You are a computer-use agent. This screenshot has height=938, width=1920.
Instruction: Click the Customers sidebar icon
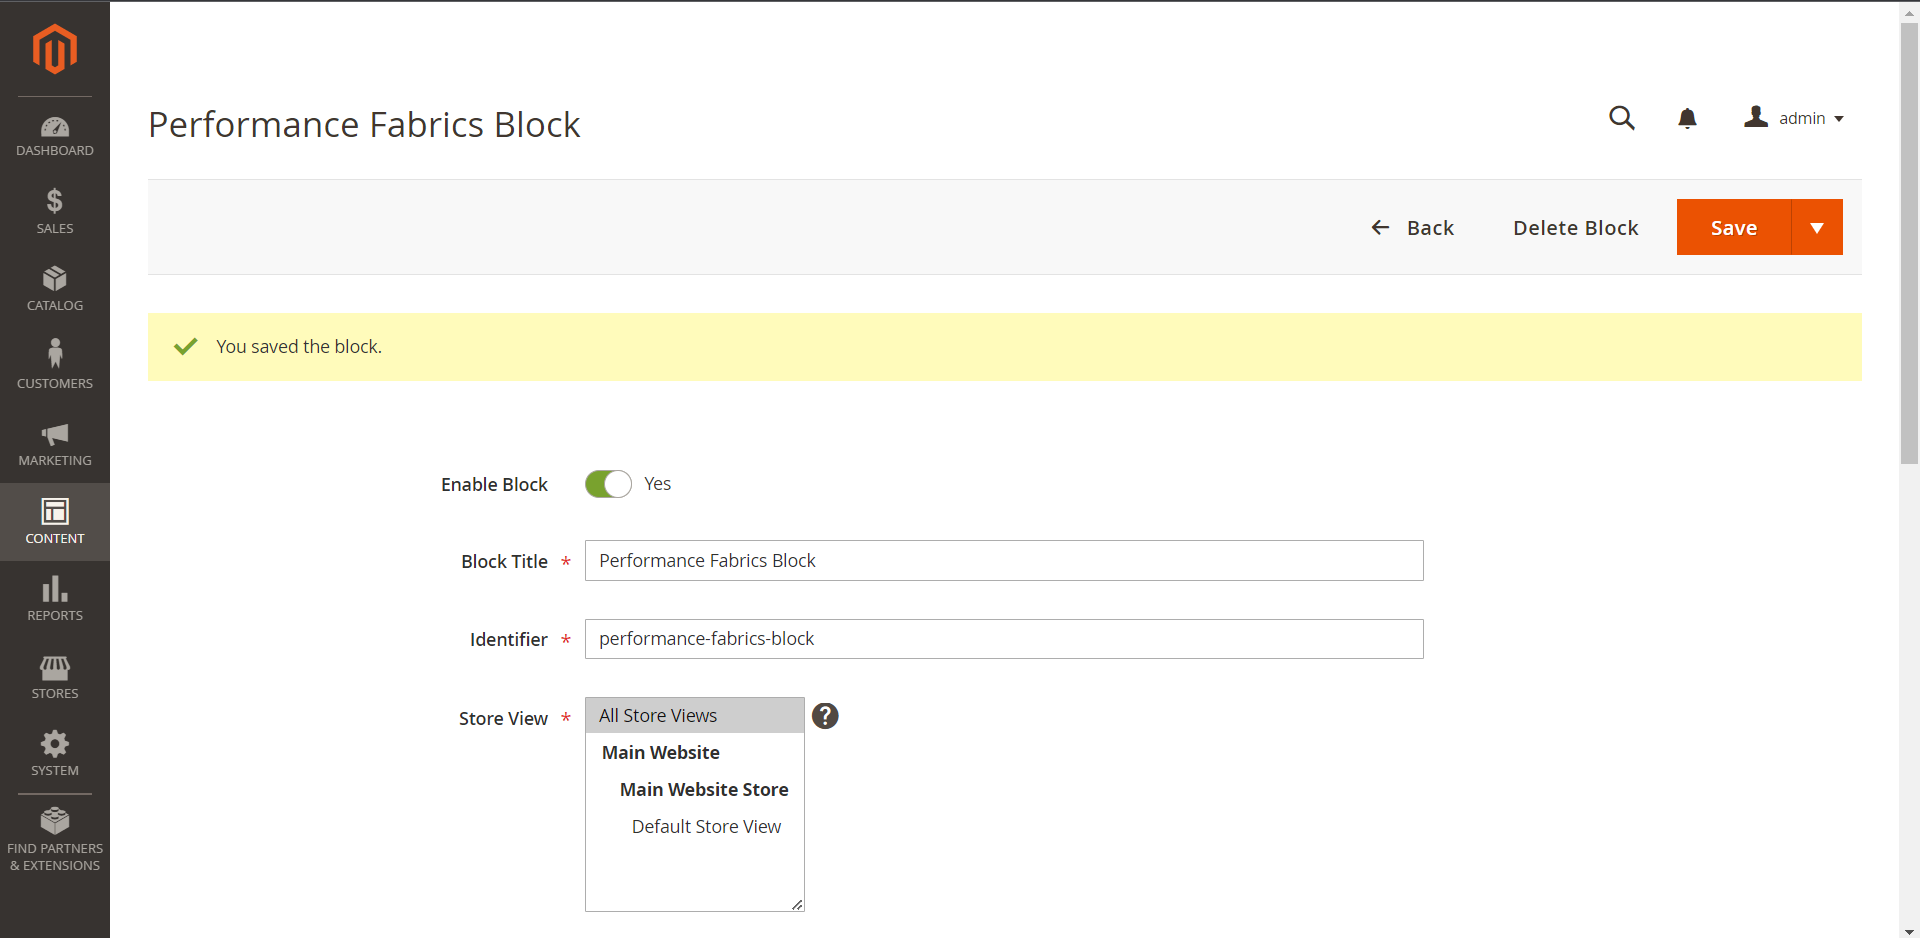[x=54, y=363]
